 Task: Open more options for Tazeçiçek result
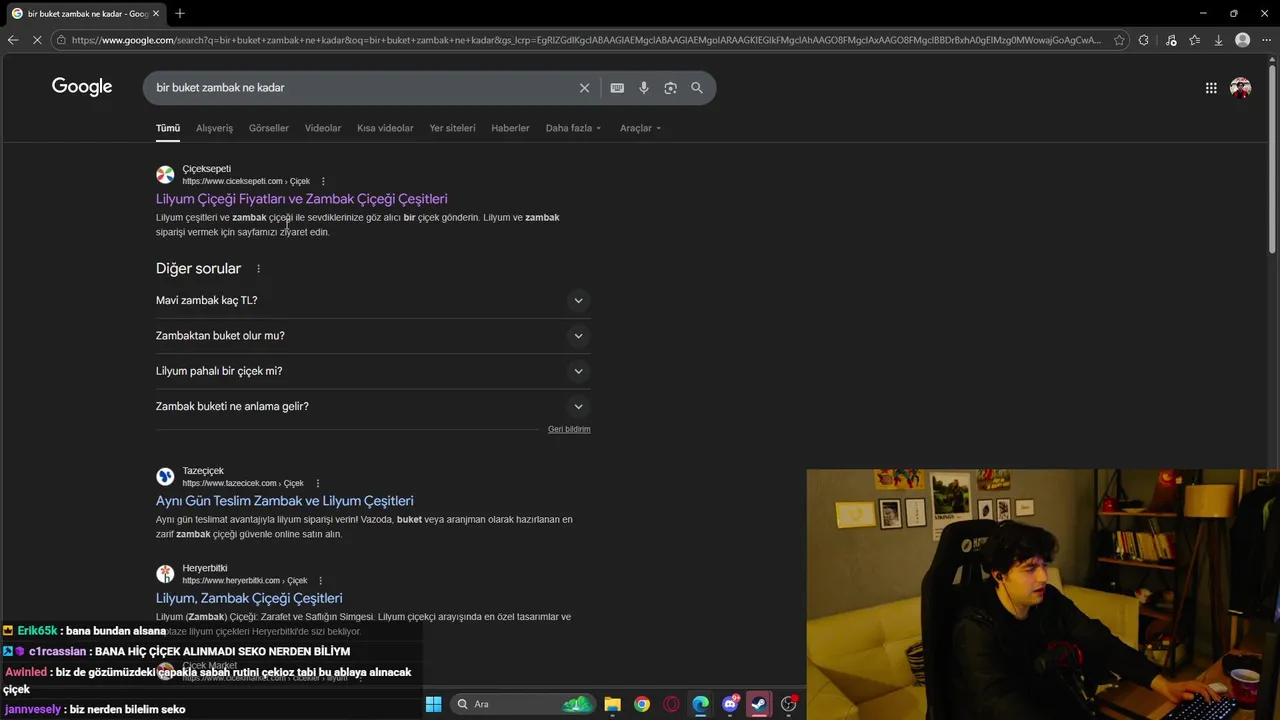click(318, 483)
